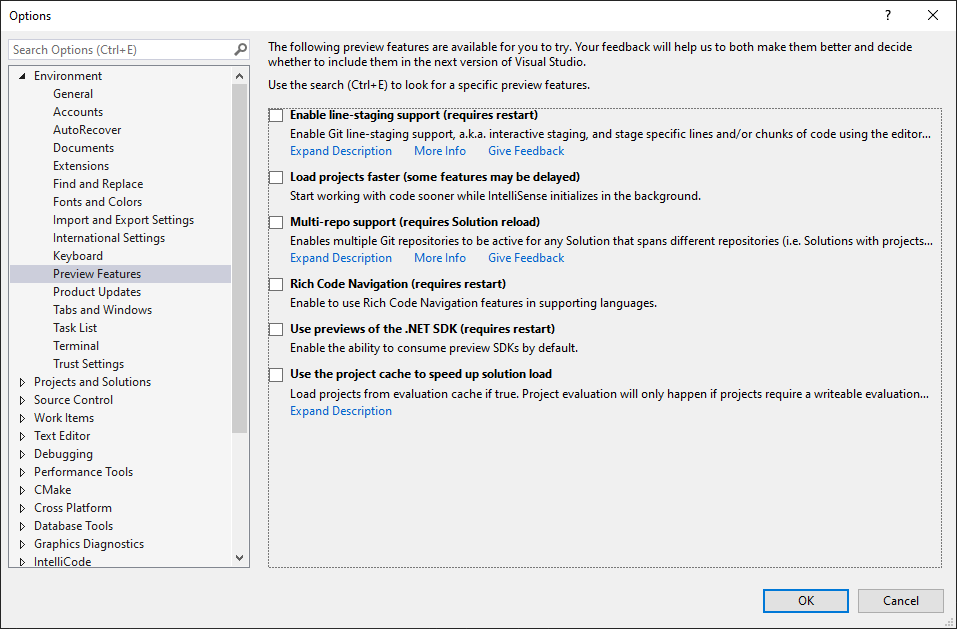This screenshot has height=629, width=957.
Task: Select Terminal in the options tree
Action: click(76, 346)
